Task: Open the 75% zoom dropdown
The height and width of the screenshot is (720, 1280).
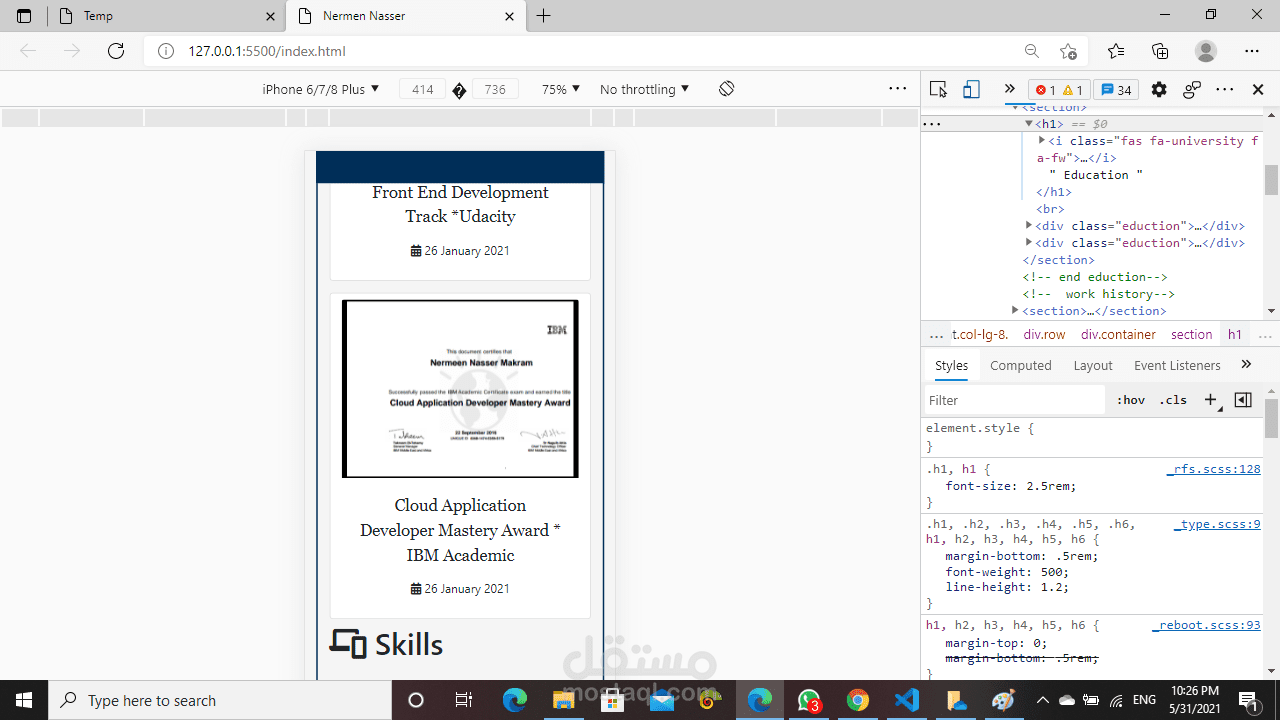Action: click(x=561, y=89)
